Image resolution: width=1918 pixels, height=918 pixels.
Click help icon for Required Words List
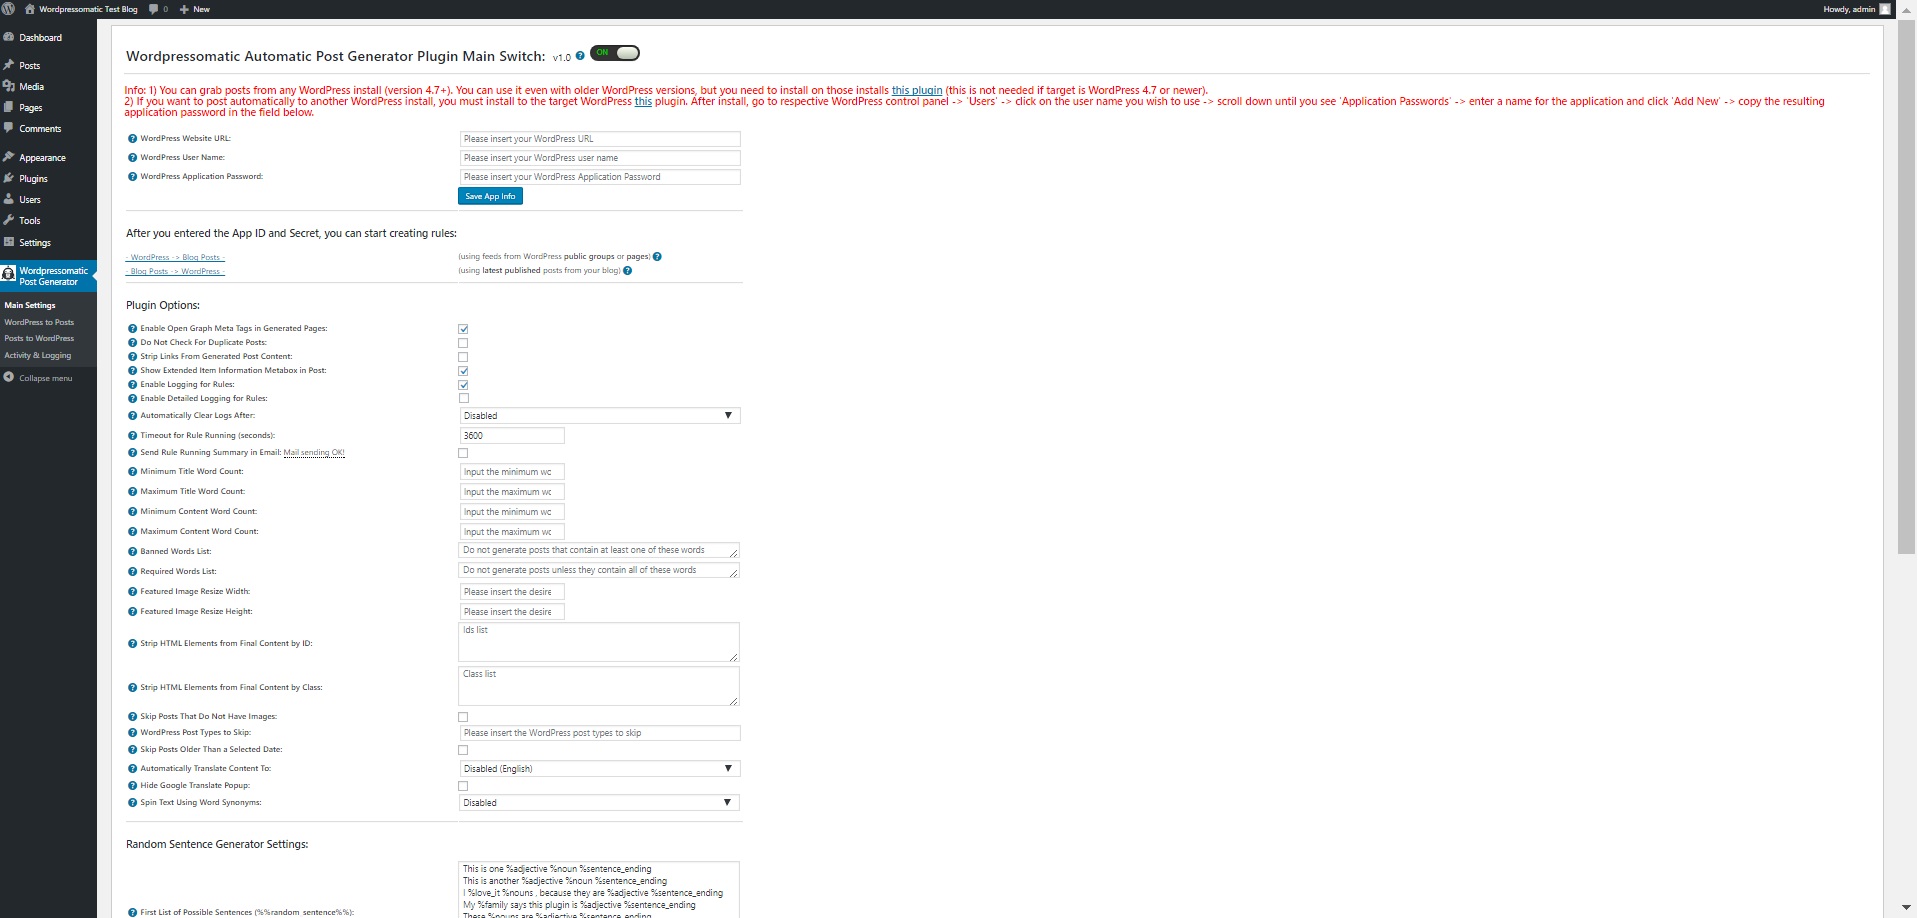132,572
